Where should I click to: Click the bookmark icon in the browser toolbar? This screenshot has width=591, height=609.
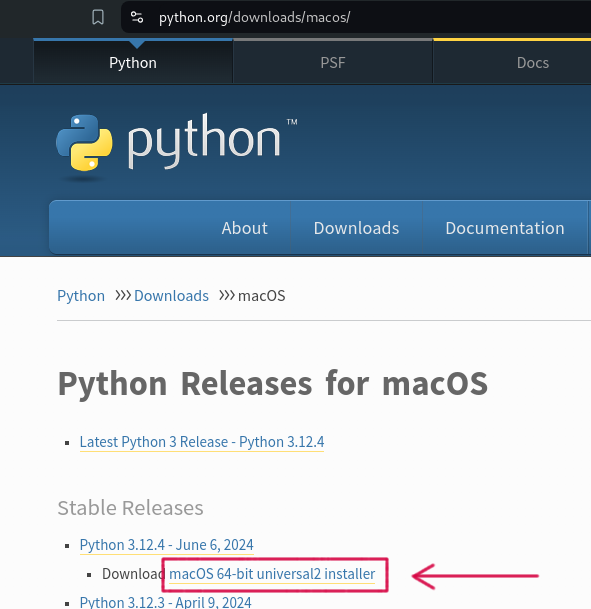[98, 17]
